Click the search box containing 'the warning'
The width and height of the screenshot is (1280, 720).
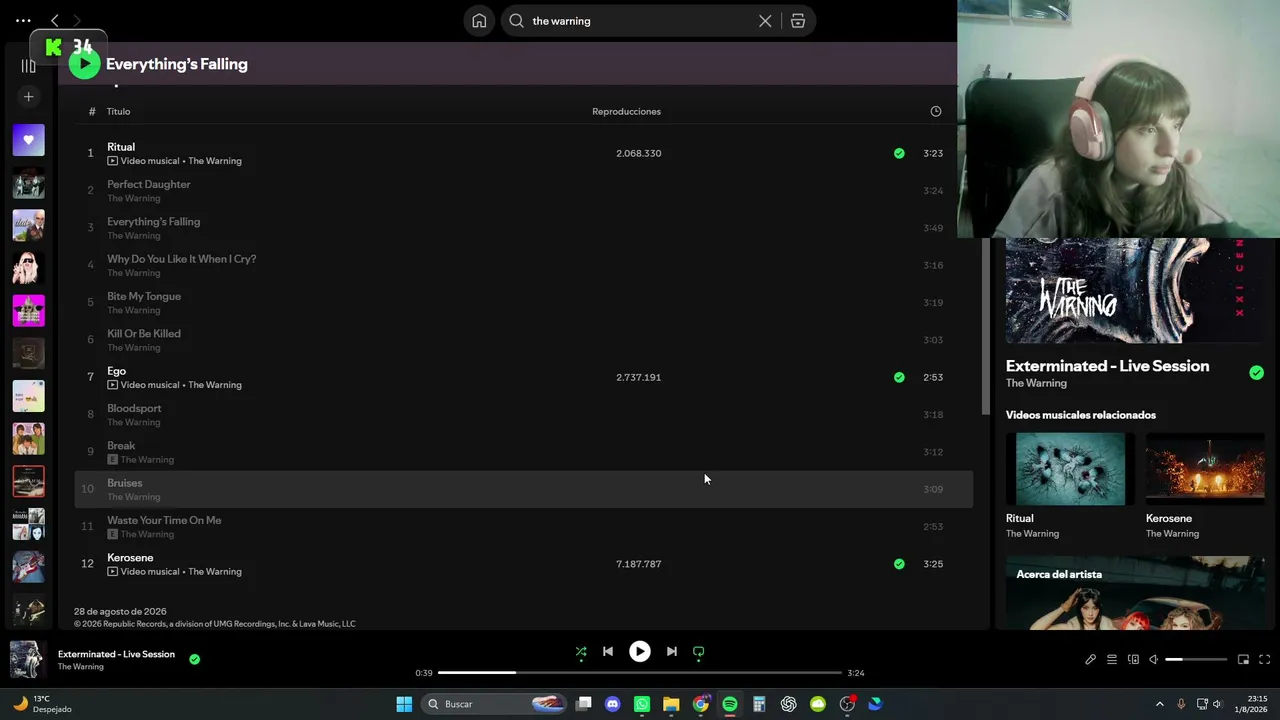click(640, 21)
